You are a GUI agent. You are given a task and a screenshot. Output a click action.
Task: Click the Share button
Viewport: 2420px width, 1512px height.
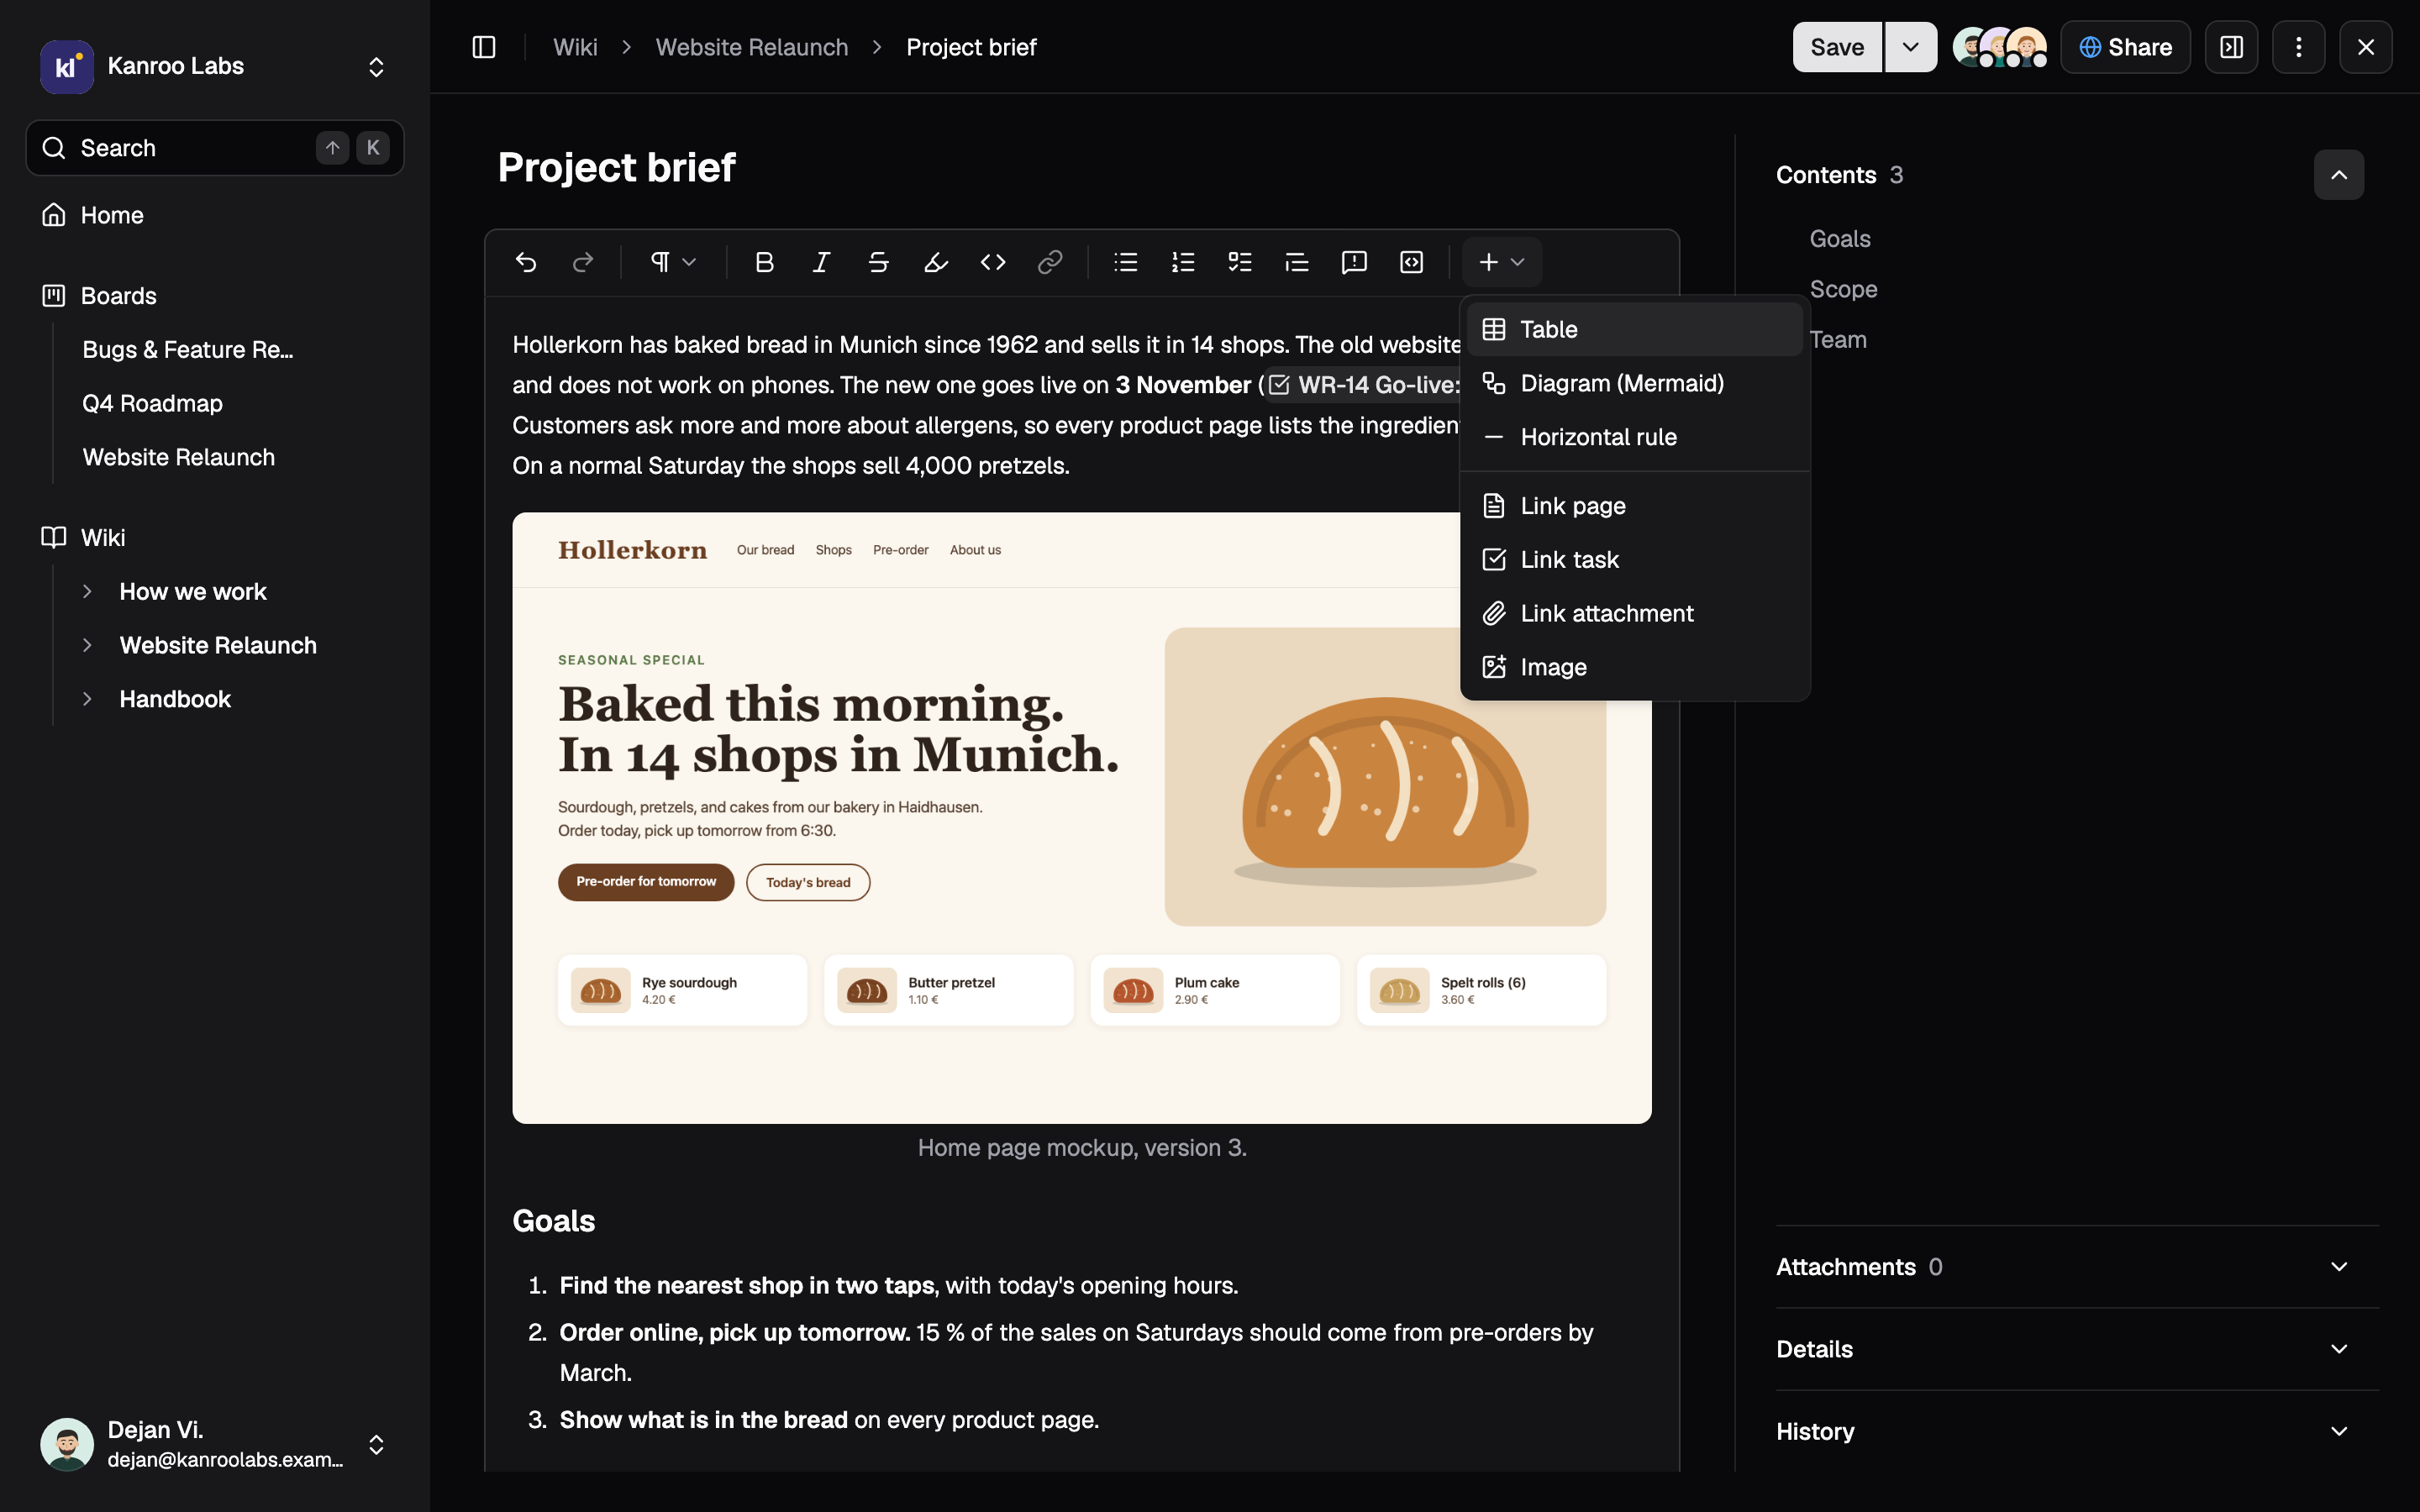tap(2125, 47)
